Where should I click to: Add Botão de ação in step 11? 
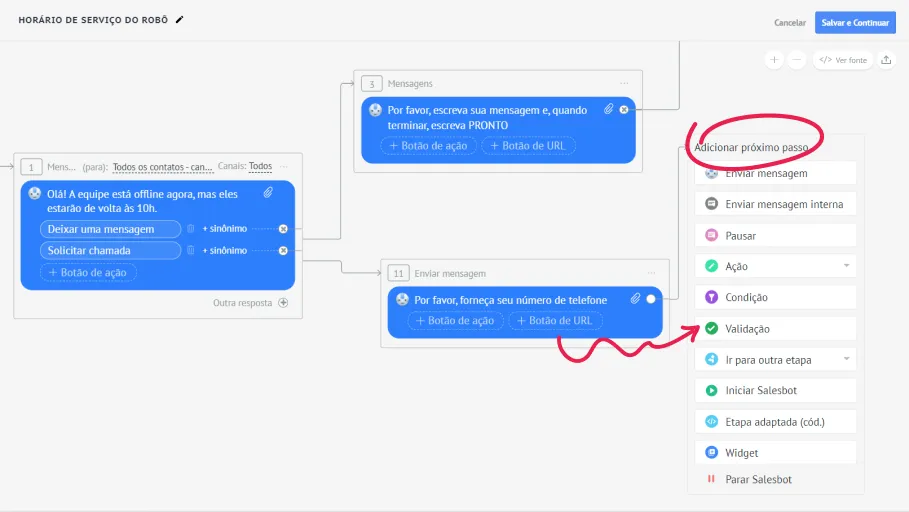pos(456,321)
